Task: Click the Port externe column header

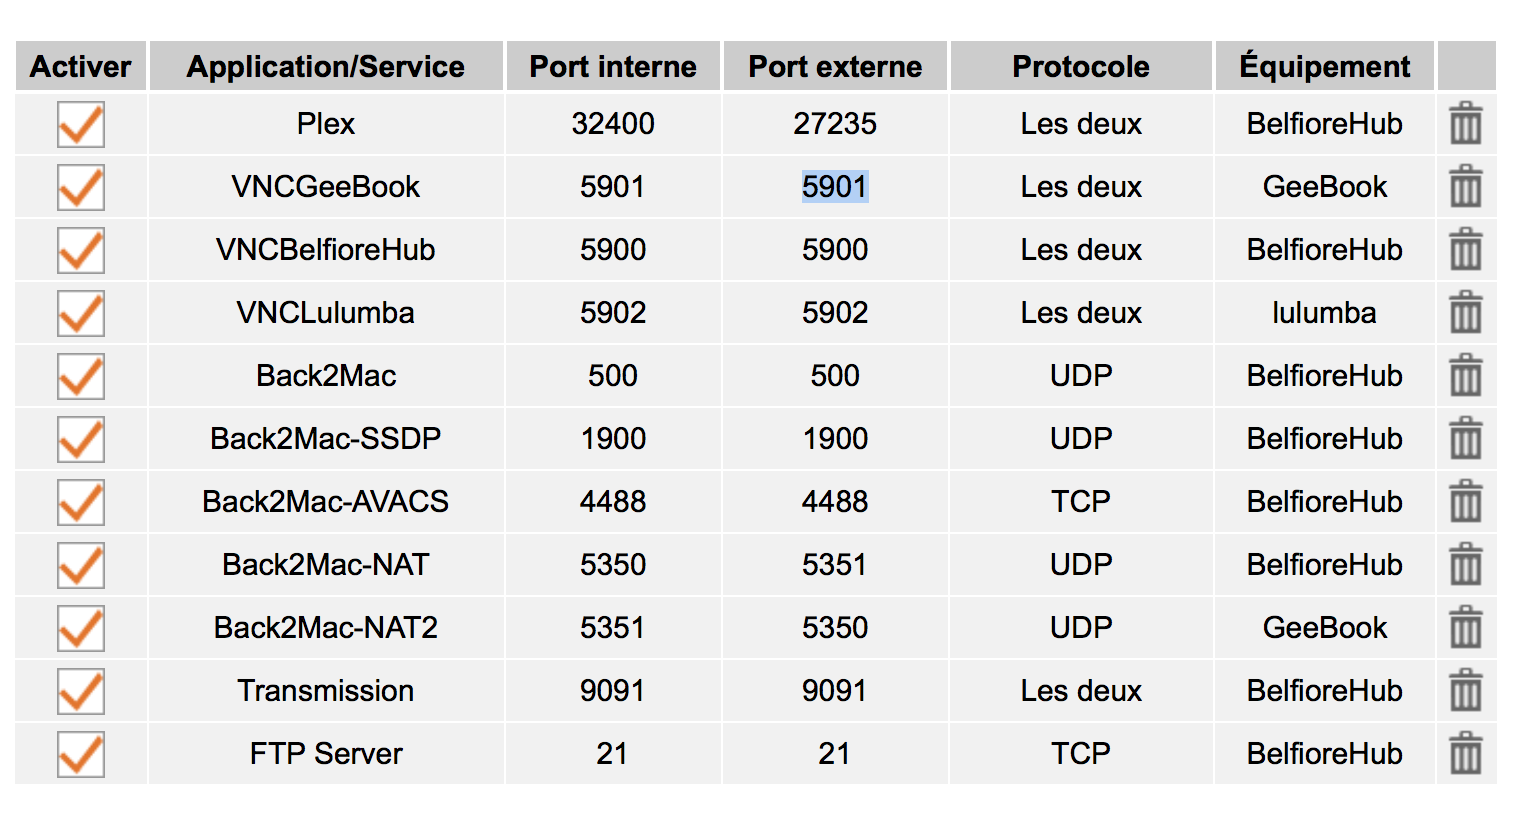Action: pos(835,66)
